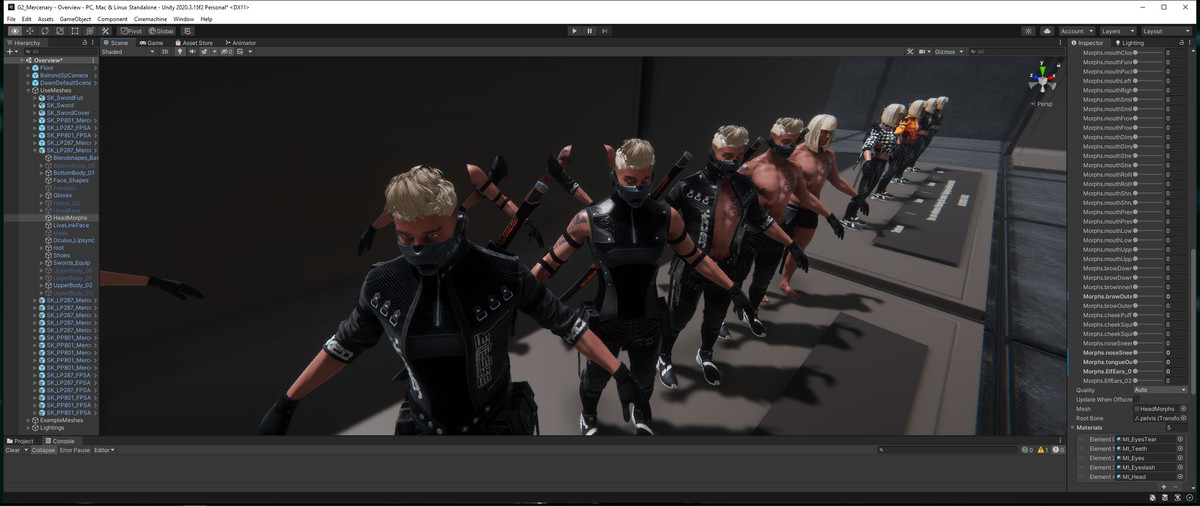Select the Move tool

click(30, 31)
